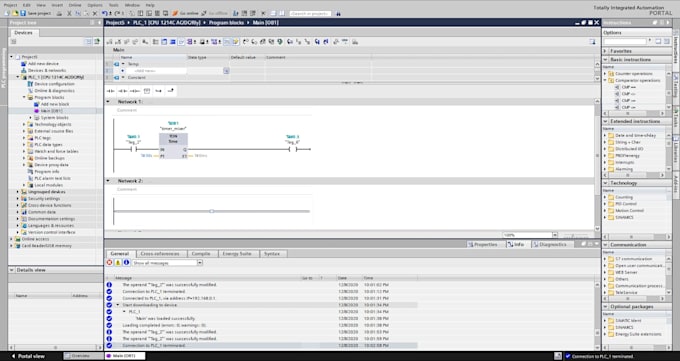Select the "'Main' was loaded successfully" message row
The height and width of the screenshot is (361, 680).
tap(262, 318)
